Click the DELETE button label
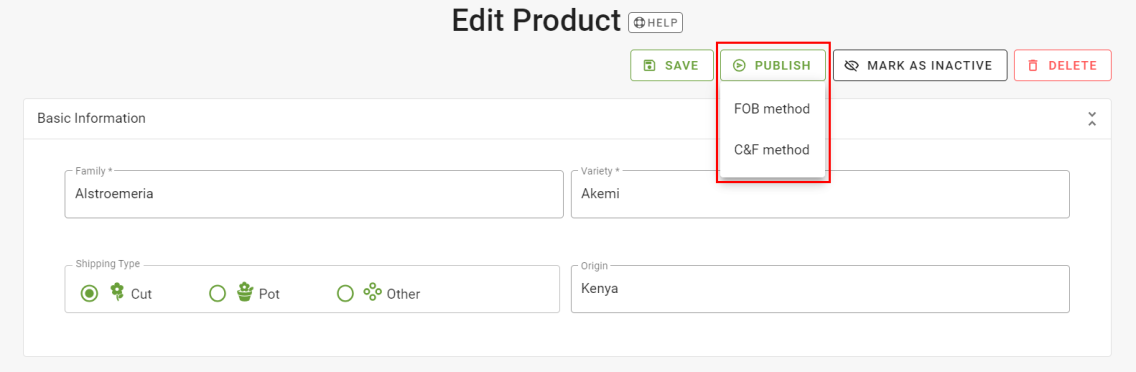This screenshot has height=372, width=1136. pos(1072,65)
